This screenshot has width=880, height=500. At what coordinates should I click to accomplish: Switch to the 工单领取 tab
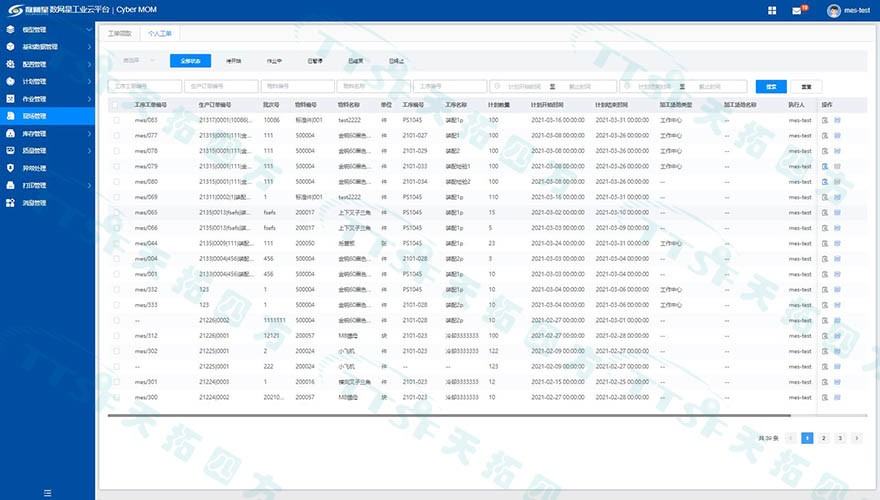click(x=119, y=33)
